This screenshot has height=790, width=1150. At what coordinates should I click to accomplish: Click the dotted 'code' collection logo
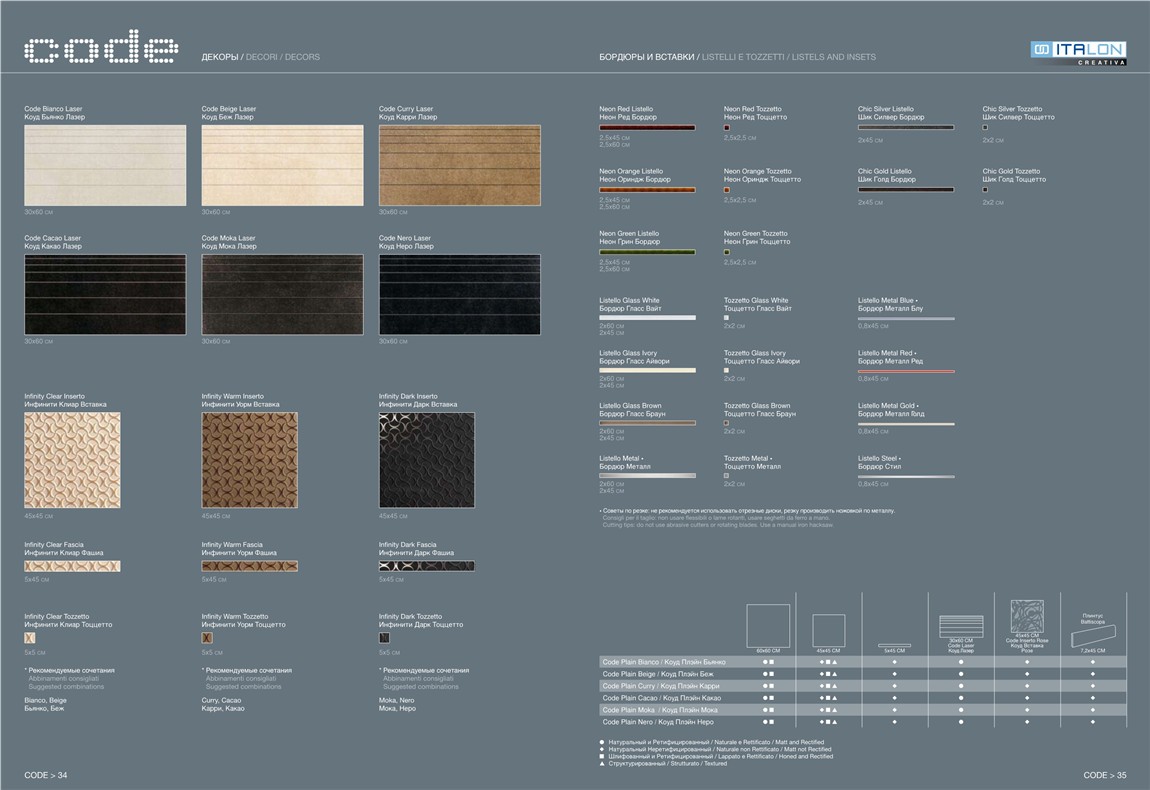tap(101, 46)
